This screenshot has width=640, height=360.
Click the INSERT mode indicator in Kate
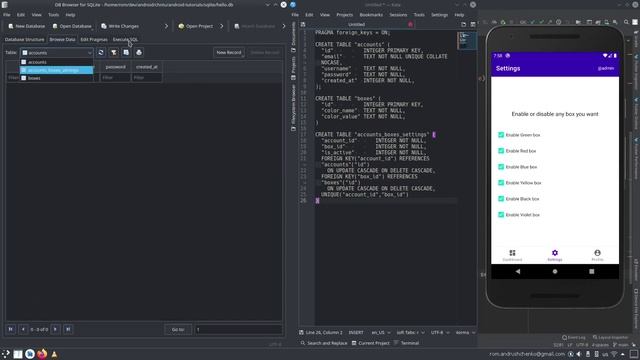point(356,333)
